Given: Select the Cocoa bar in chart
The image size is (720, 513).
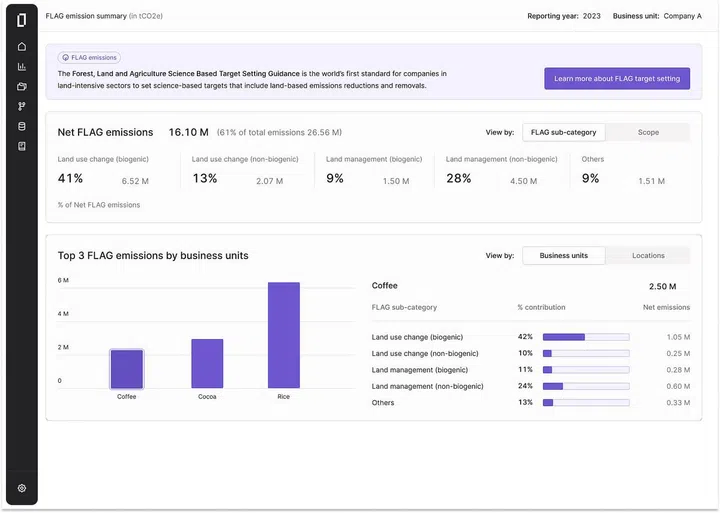Looking at the screenshot, I should coord(207,363).
